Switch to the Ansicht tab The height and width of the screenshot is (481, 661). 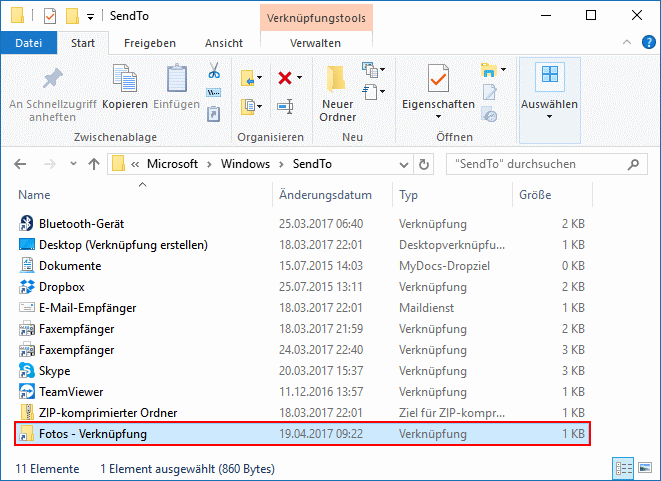[x=224, y=43]
